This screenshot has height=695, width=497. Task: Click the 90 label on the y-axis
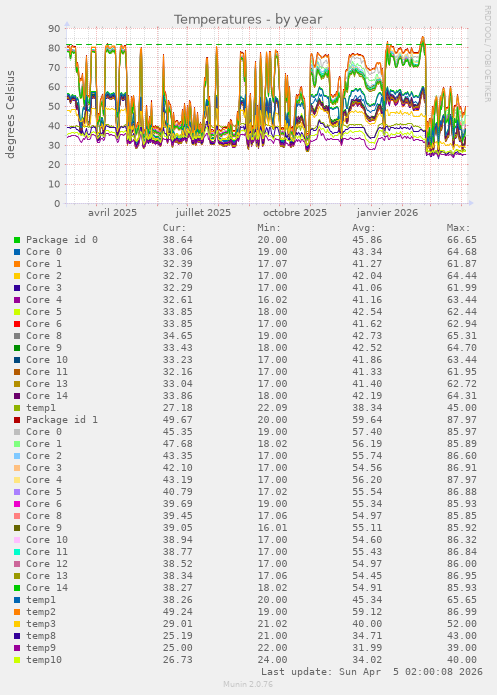[x=54, y=28]
